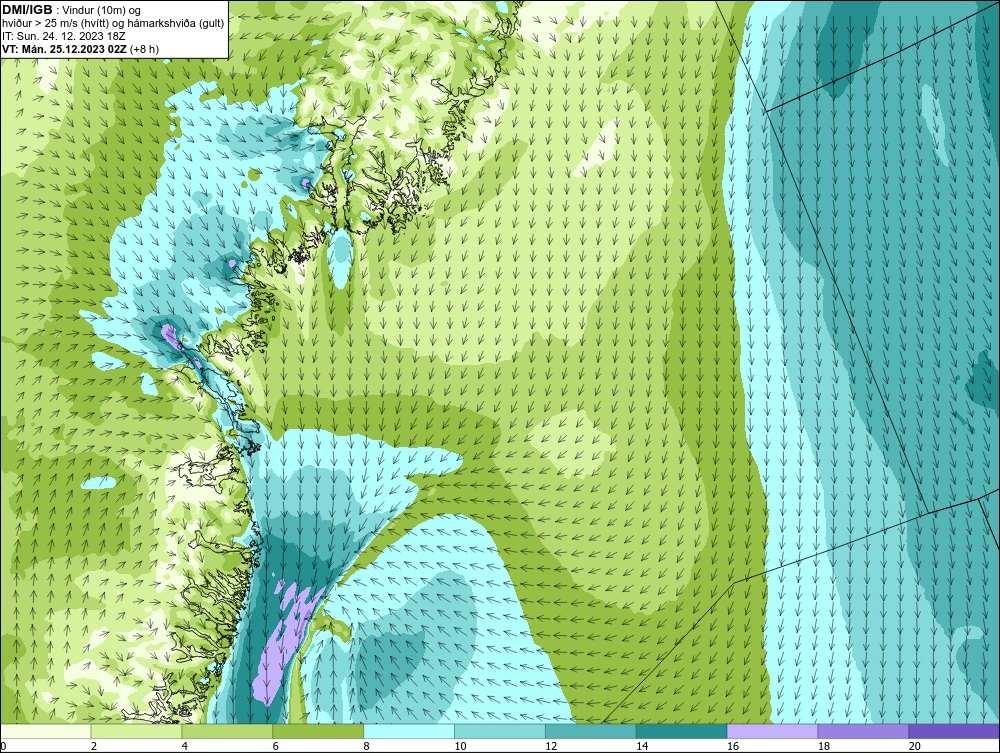Click the 12–14 m/s teal legend swatch
Image resolution: width=1000 pixels, height=753 pixels.
point(591,731)
